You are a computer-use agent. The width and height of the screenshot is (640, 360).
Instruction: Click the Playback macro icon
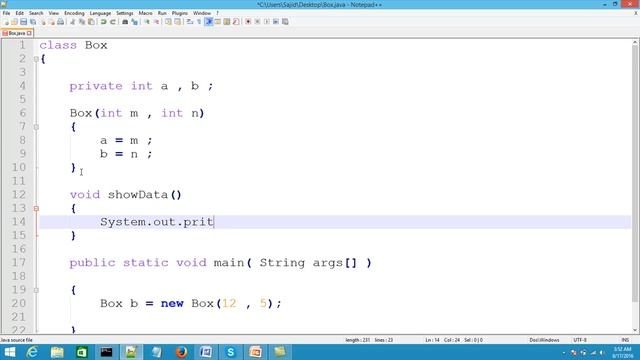(x=266, y=22)
